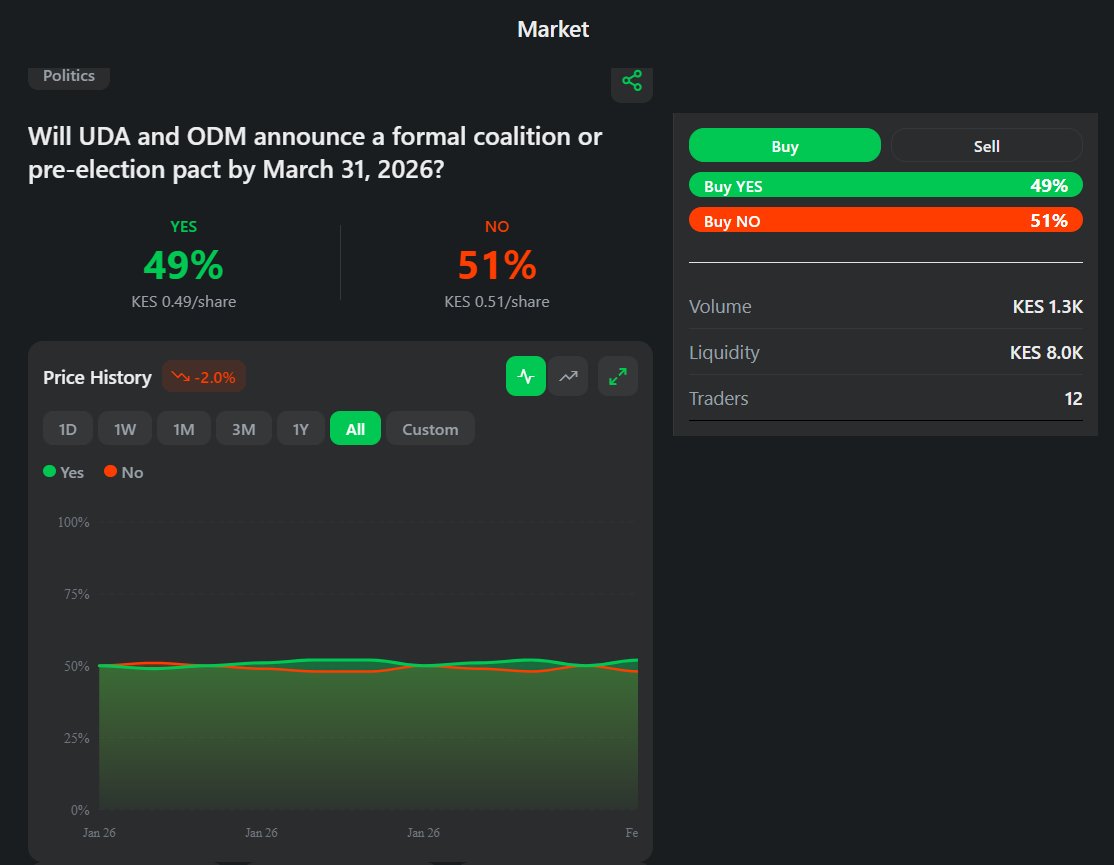Select the All time range
The height and width of the screenshot is (865, 1114).
[x=355, y=429]
